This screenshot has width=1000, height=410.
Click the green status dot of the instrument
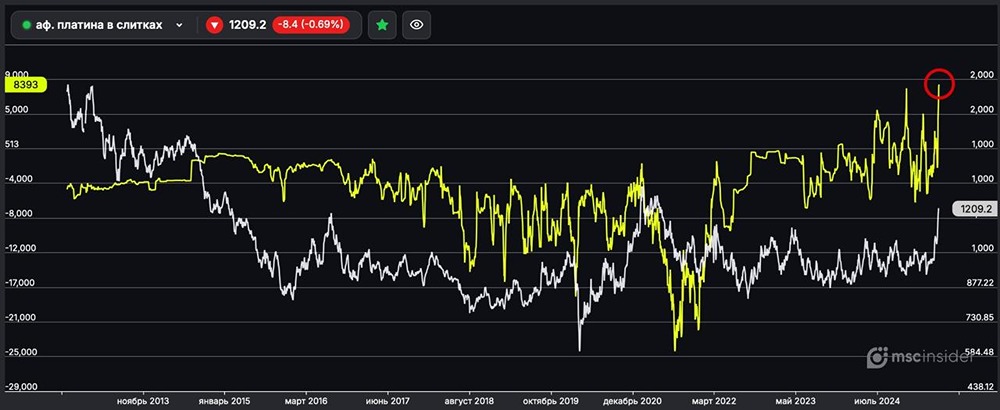coord(26,25)
